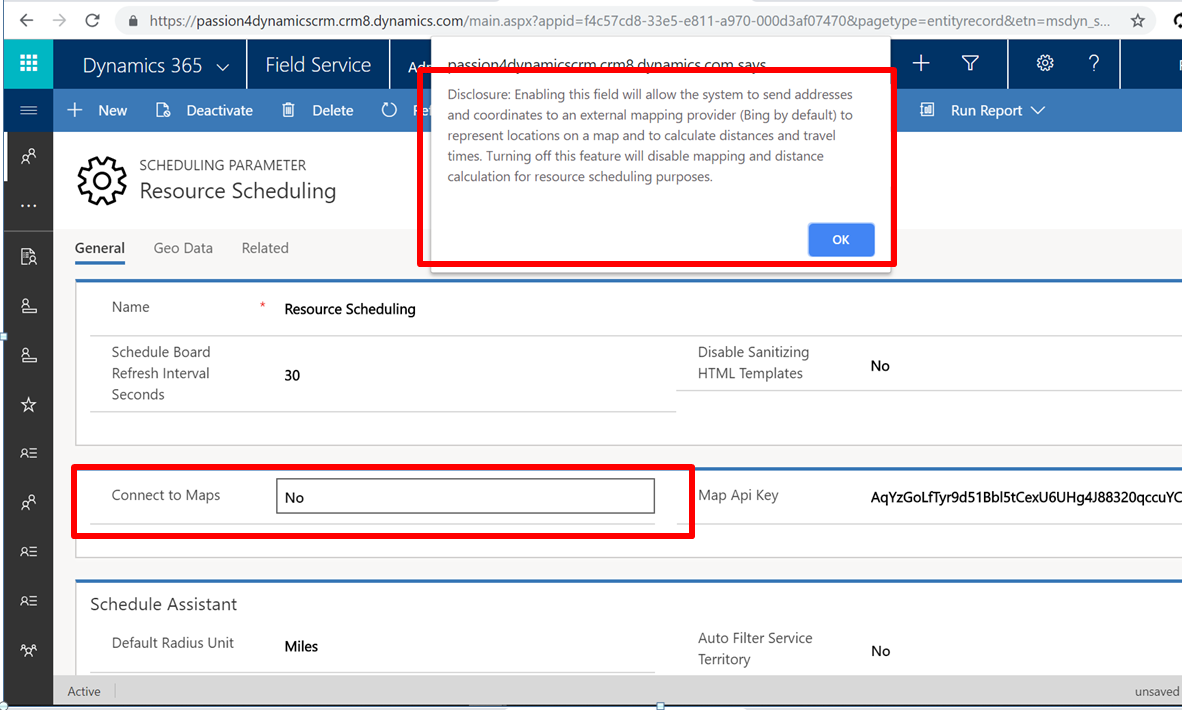
Task: Toggle Disable Sanitizing HTML Templates value
Action: click(880, 366)
